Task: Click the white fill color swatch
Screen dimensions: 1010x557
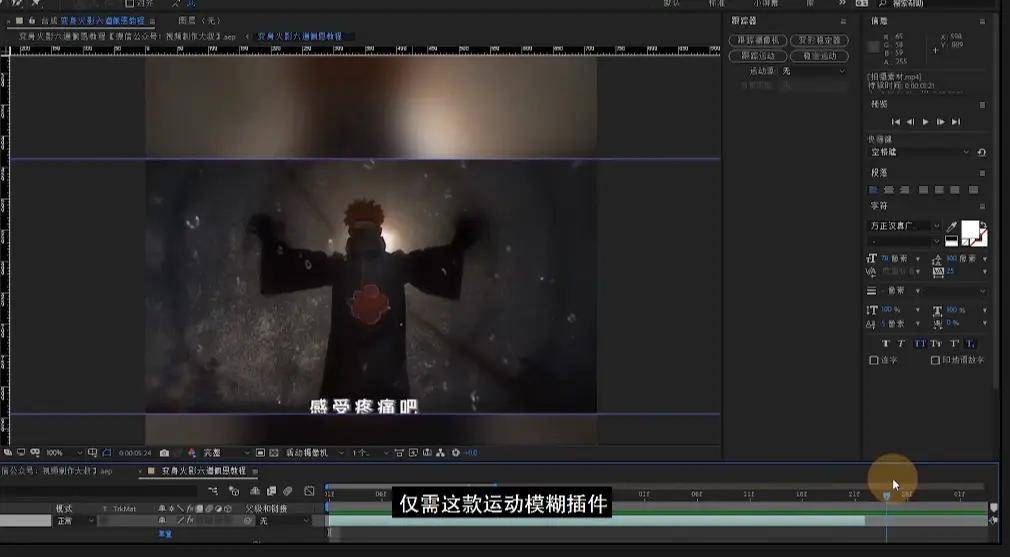Action: click(970, 229)
